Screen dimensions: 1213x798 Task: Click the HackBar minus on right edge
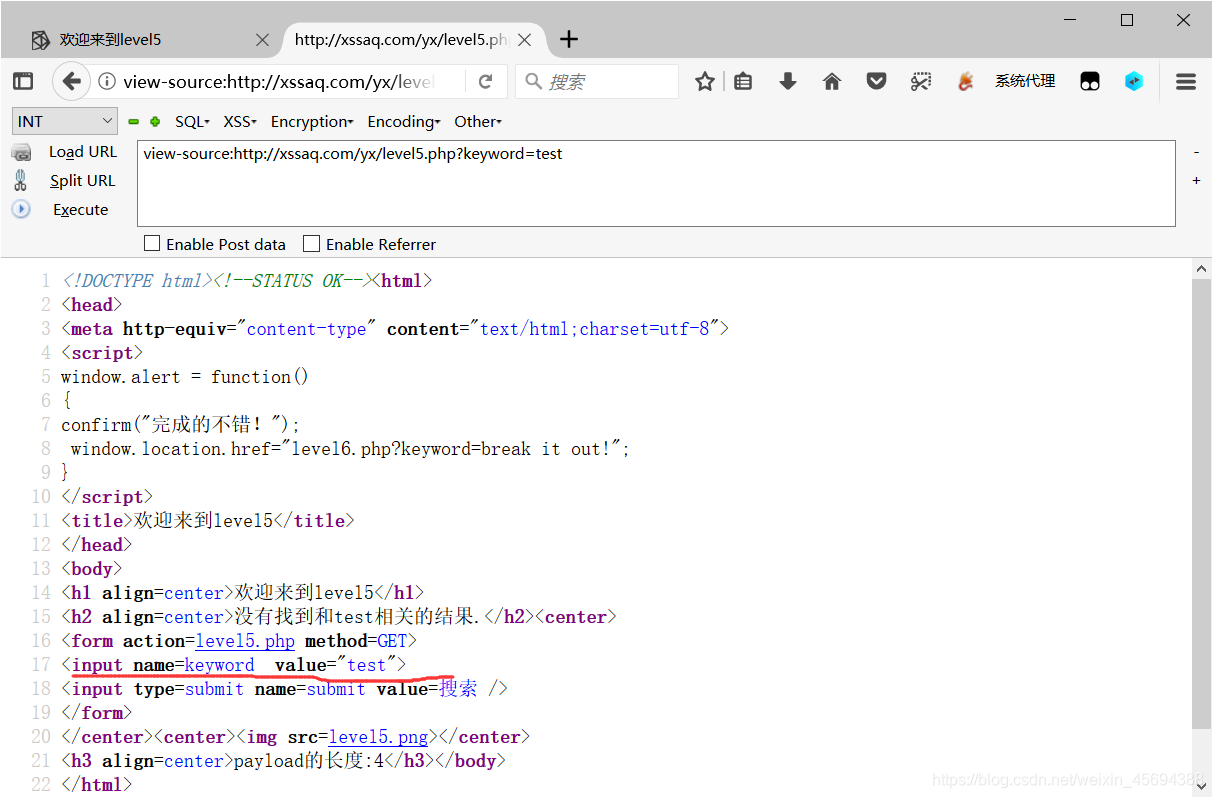(1197, 152)
